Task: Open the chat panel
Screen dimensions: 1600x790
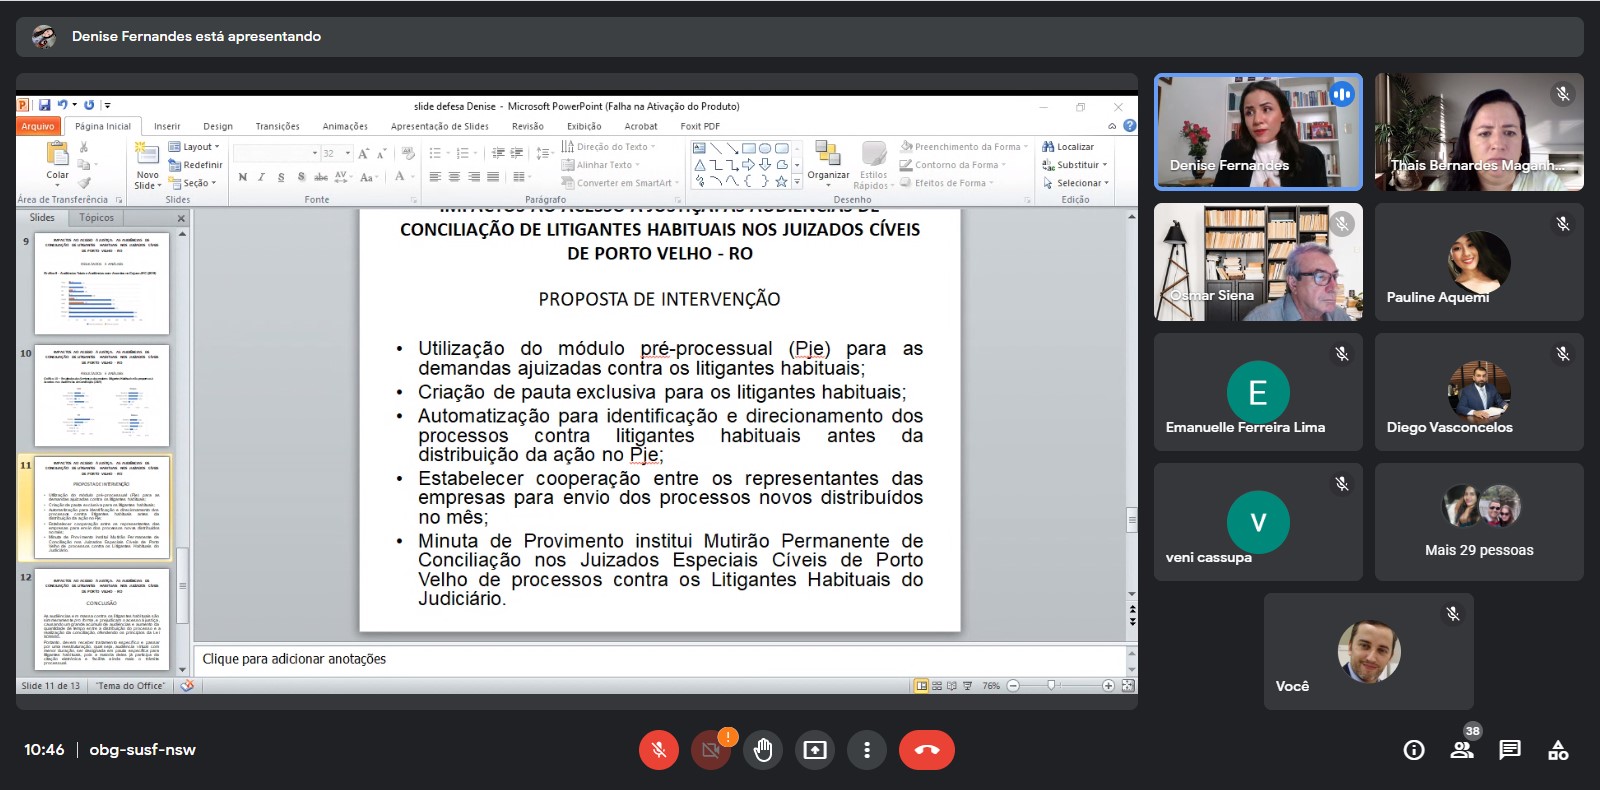Action: tap(1510, 750)
